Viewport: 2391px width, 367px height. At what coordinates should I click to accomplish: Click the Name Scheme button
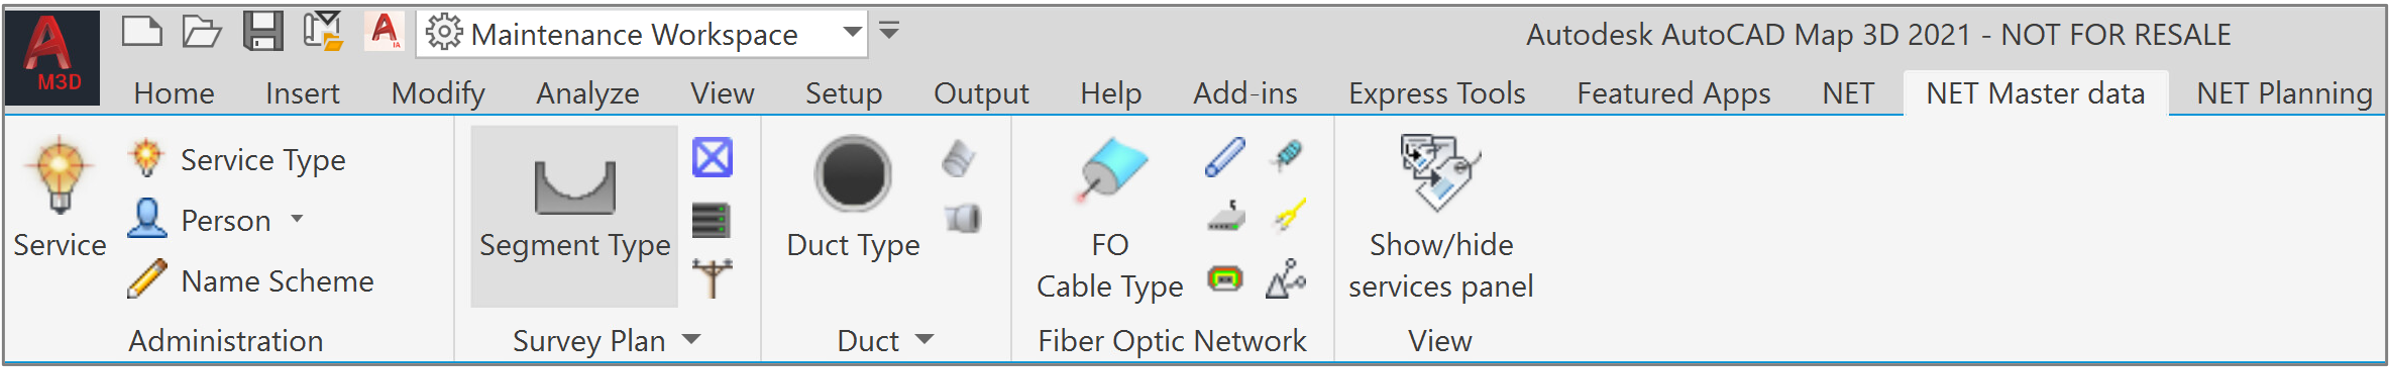pos(251,280)
